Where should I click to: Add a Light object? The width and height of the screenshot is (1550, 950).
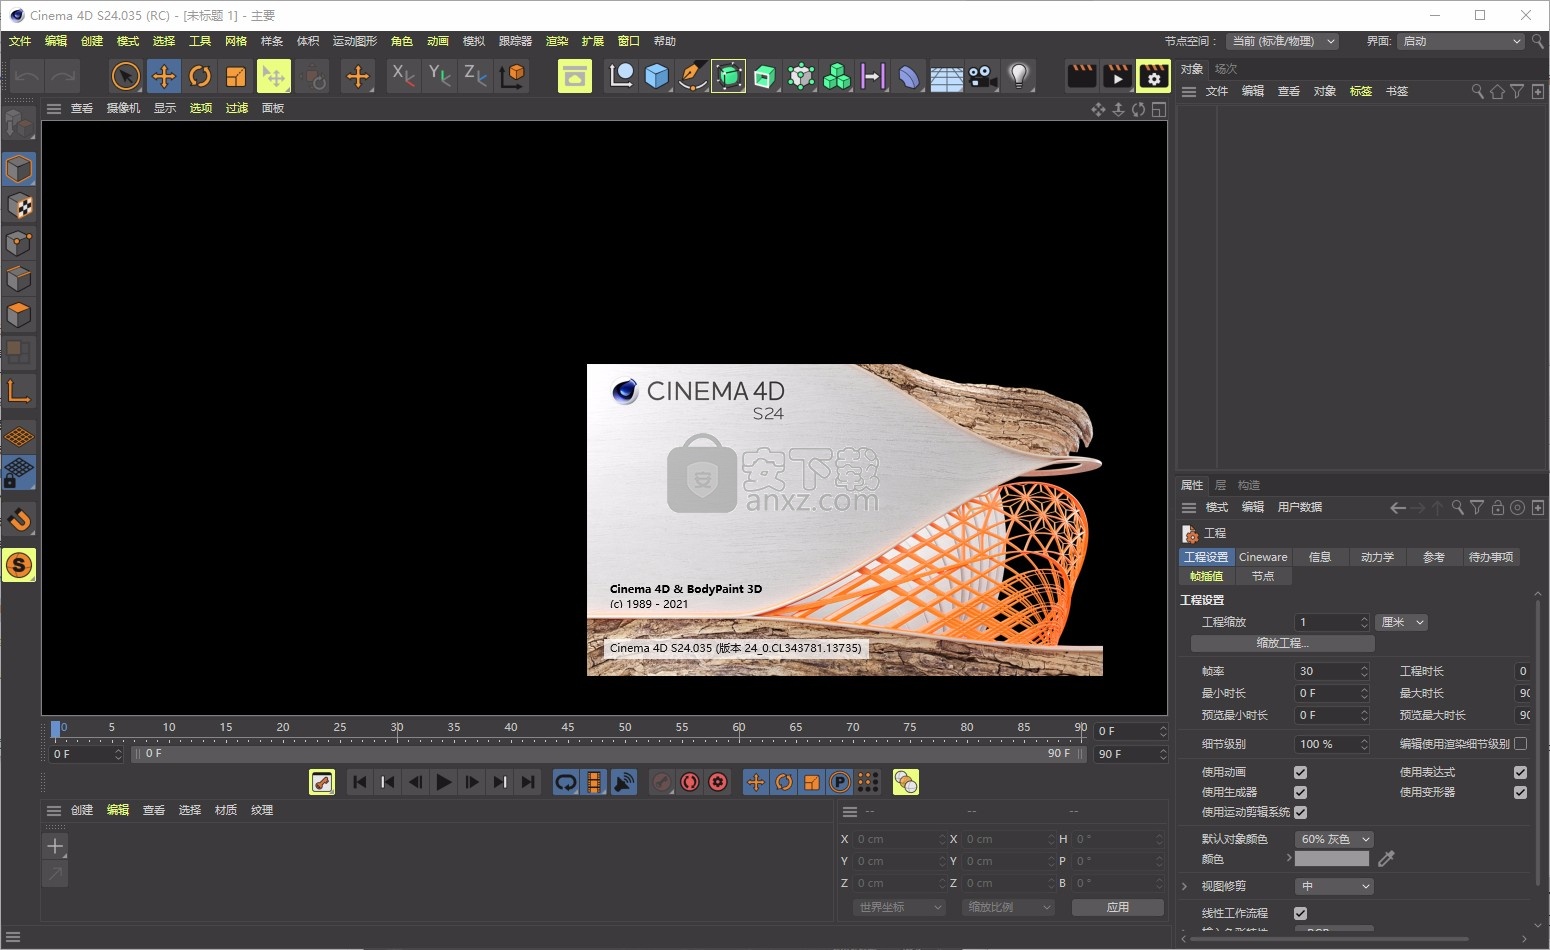[1019, 76]
